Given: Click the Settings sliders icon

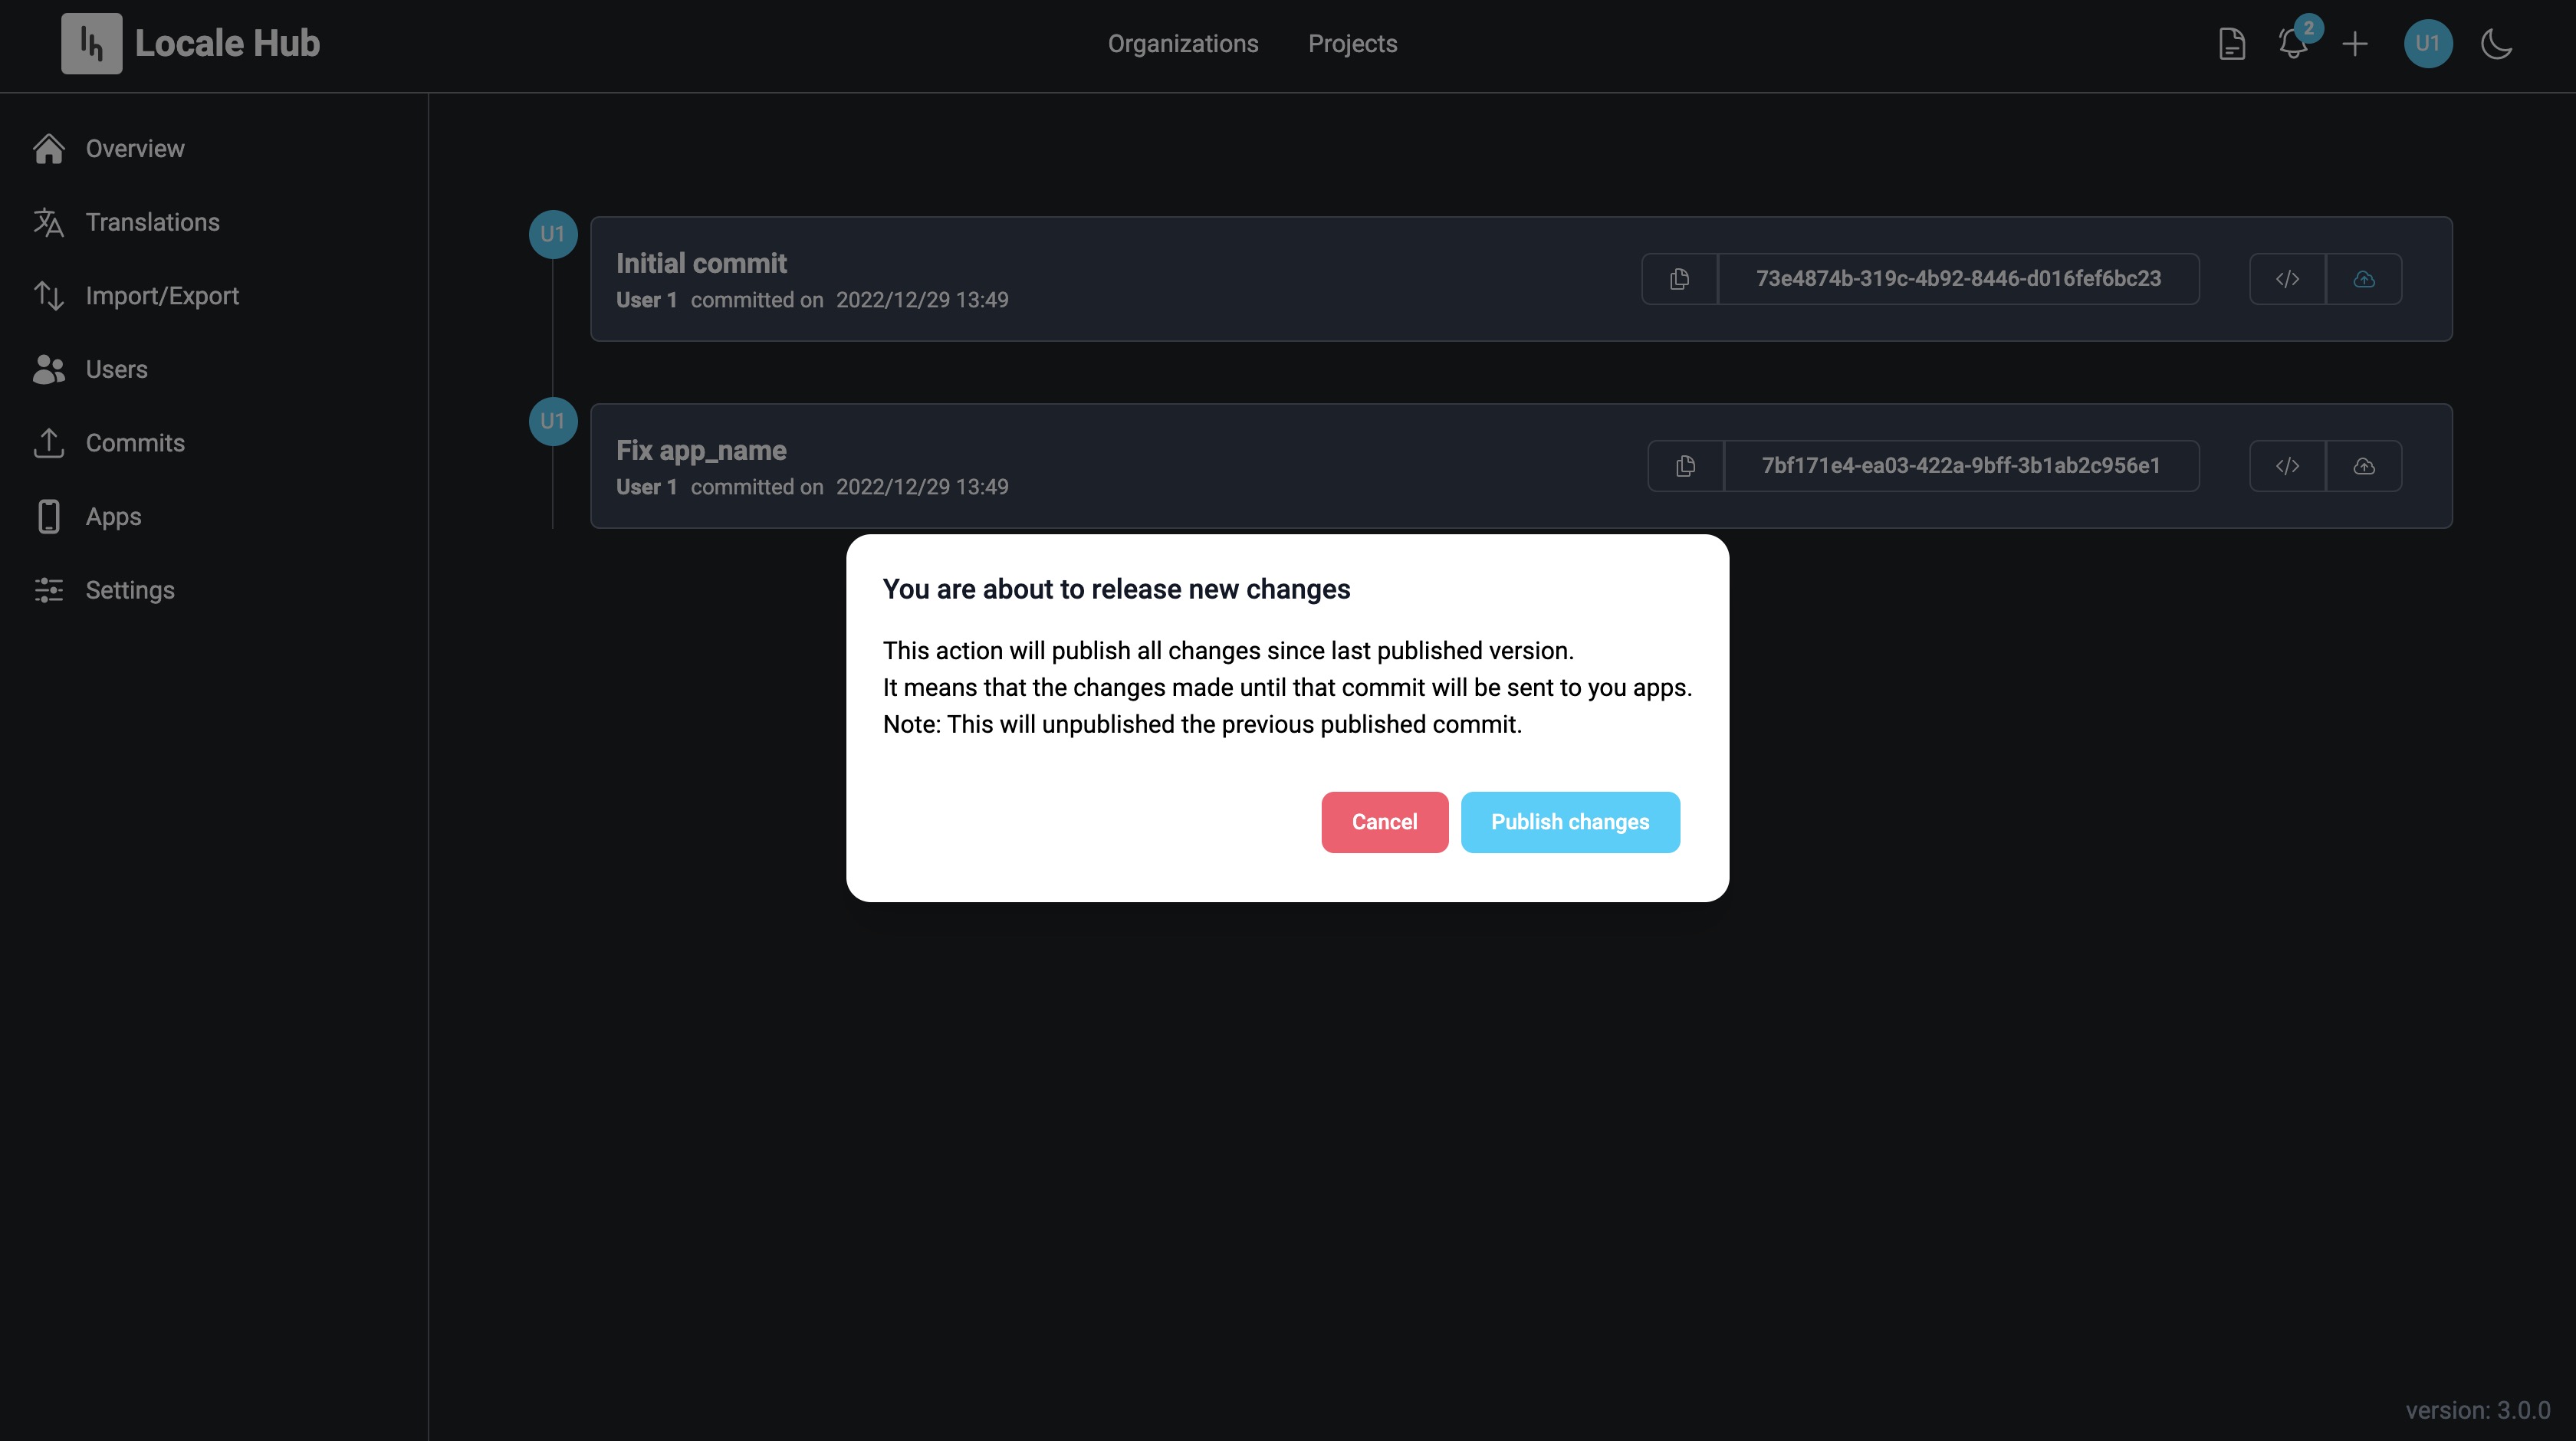Looking at the screenshot, I should coord(49,590).
